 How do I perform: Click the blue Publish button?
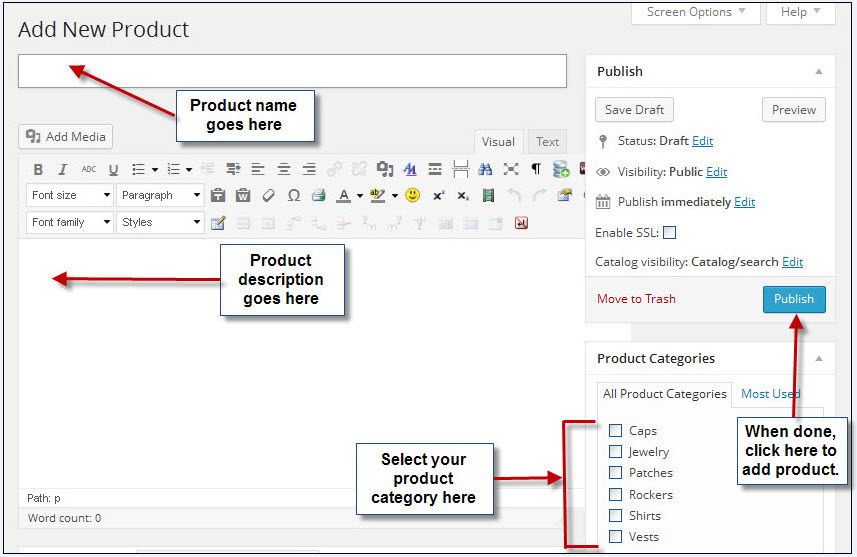[794, 299]
